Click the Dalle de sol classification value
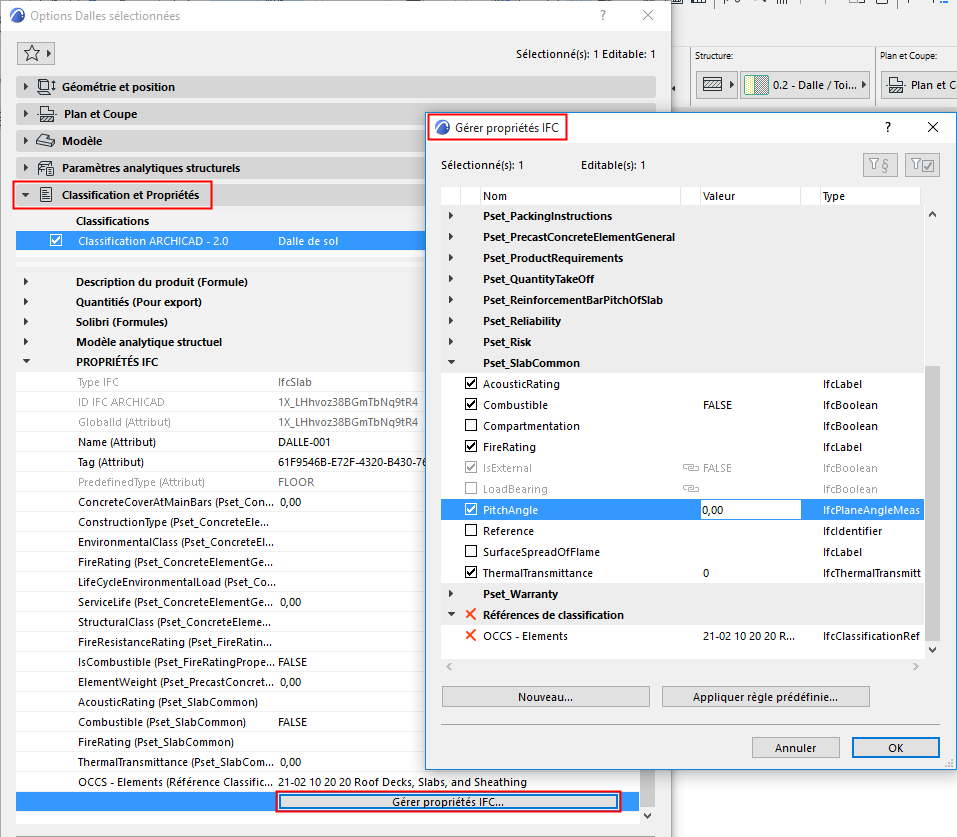The height and width of the screenshot is (837, 957). [308, 241]
